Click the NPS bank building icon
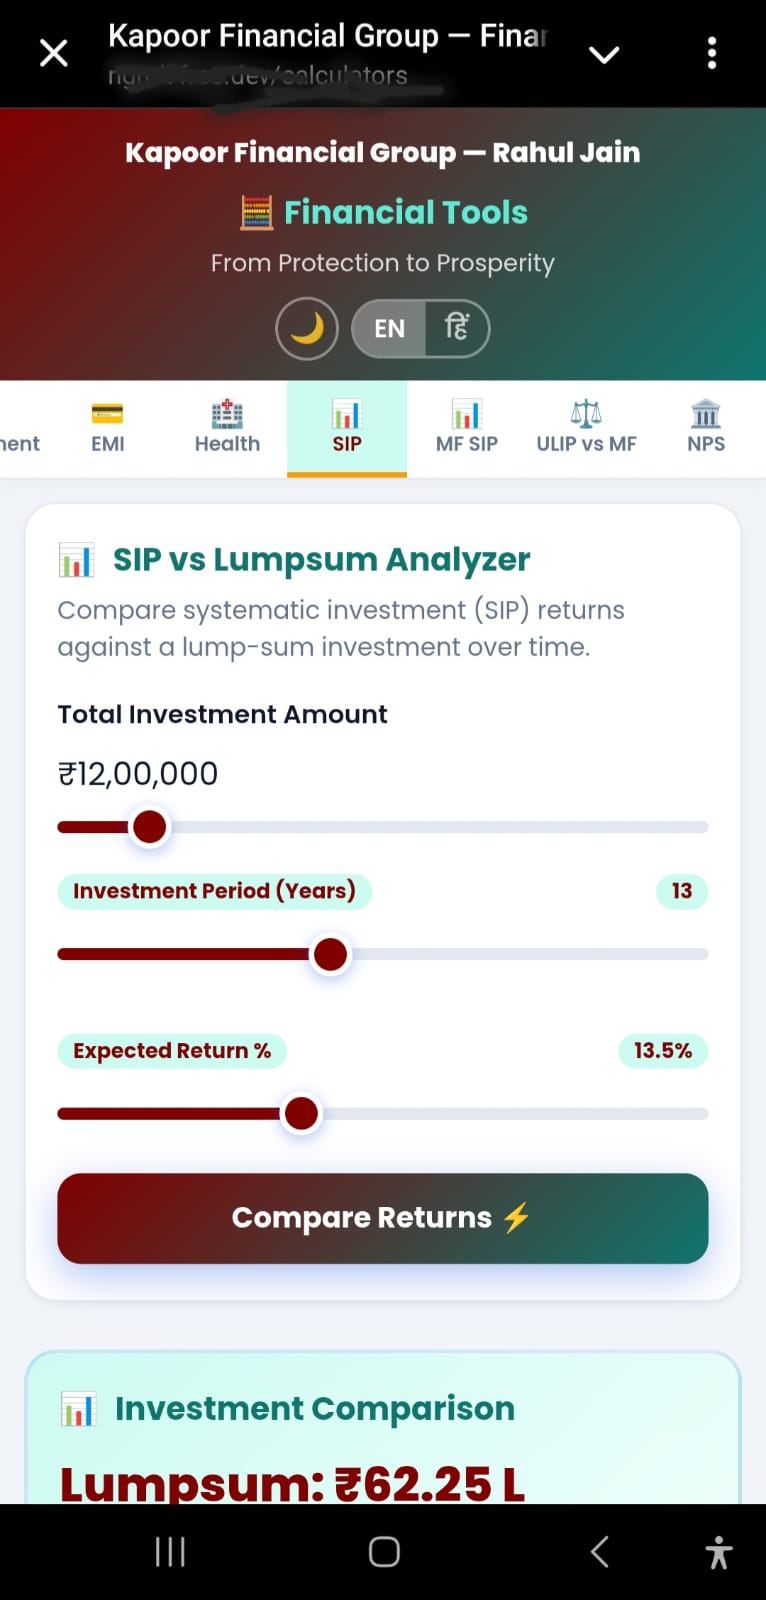The image size is (766, 1600). (706, 413)
